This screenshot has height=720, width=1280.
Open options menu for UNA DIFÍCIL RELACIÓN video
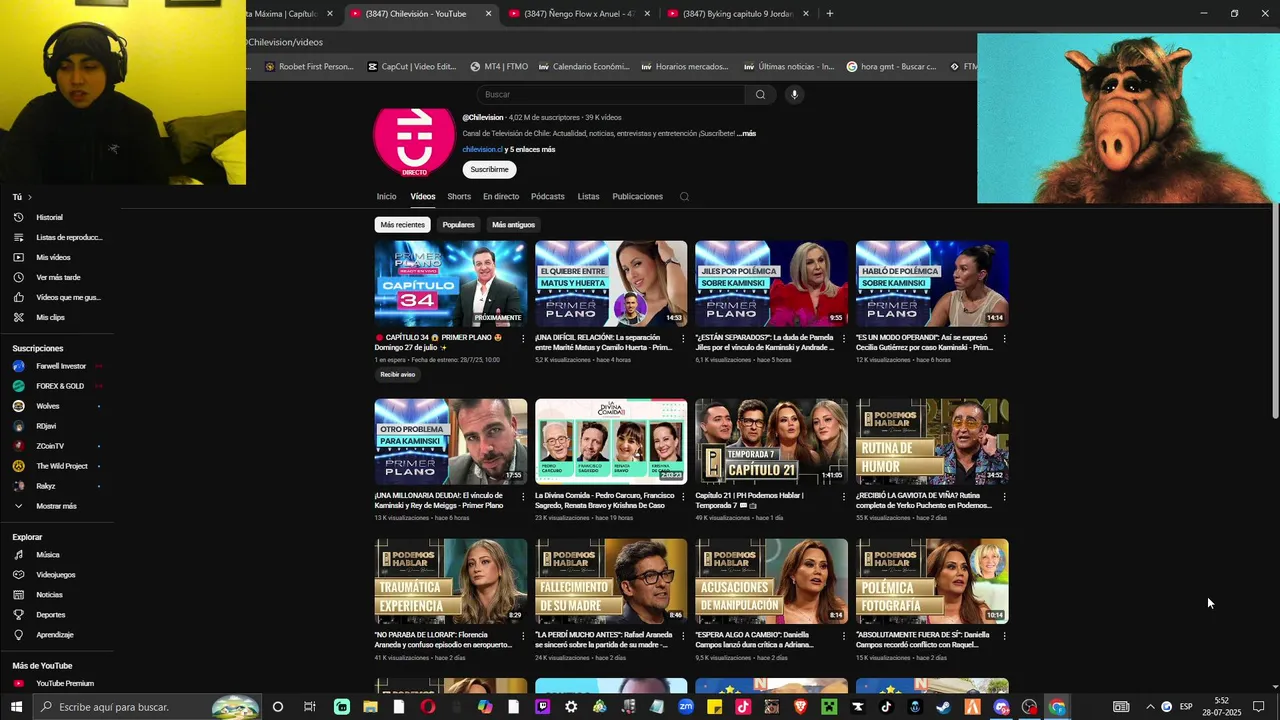tap(683, 338)
